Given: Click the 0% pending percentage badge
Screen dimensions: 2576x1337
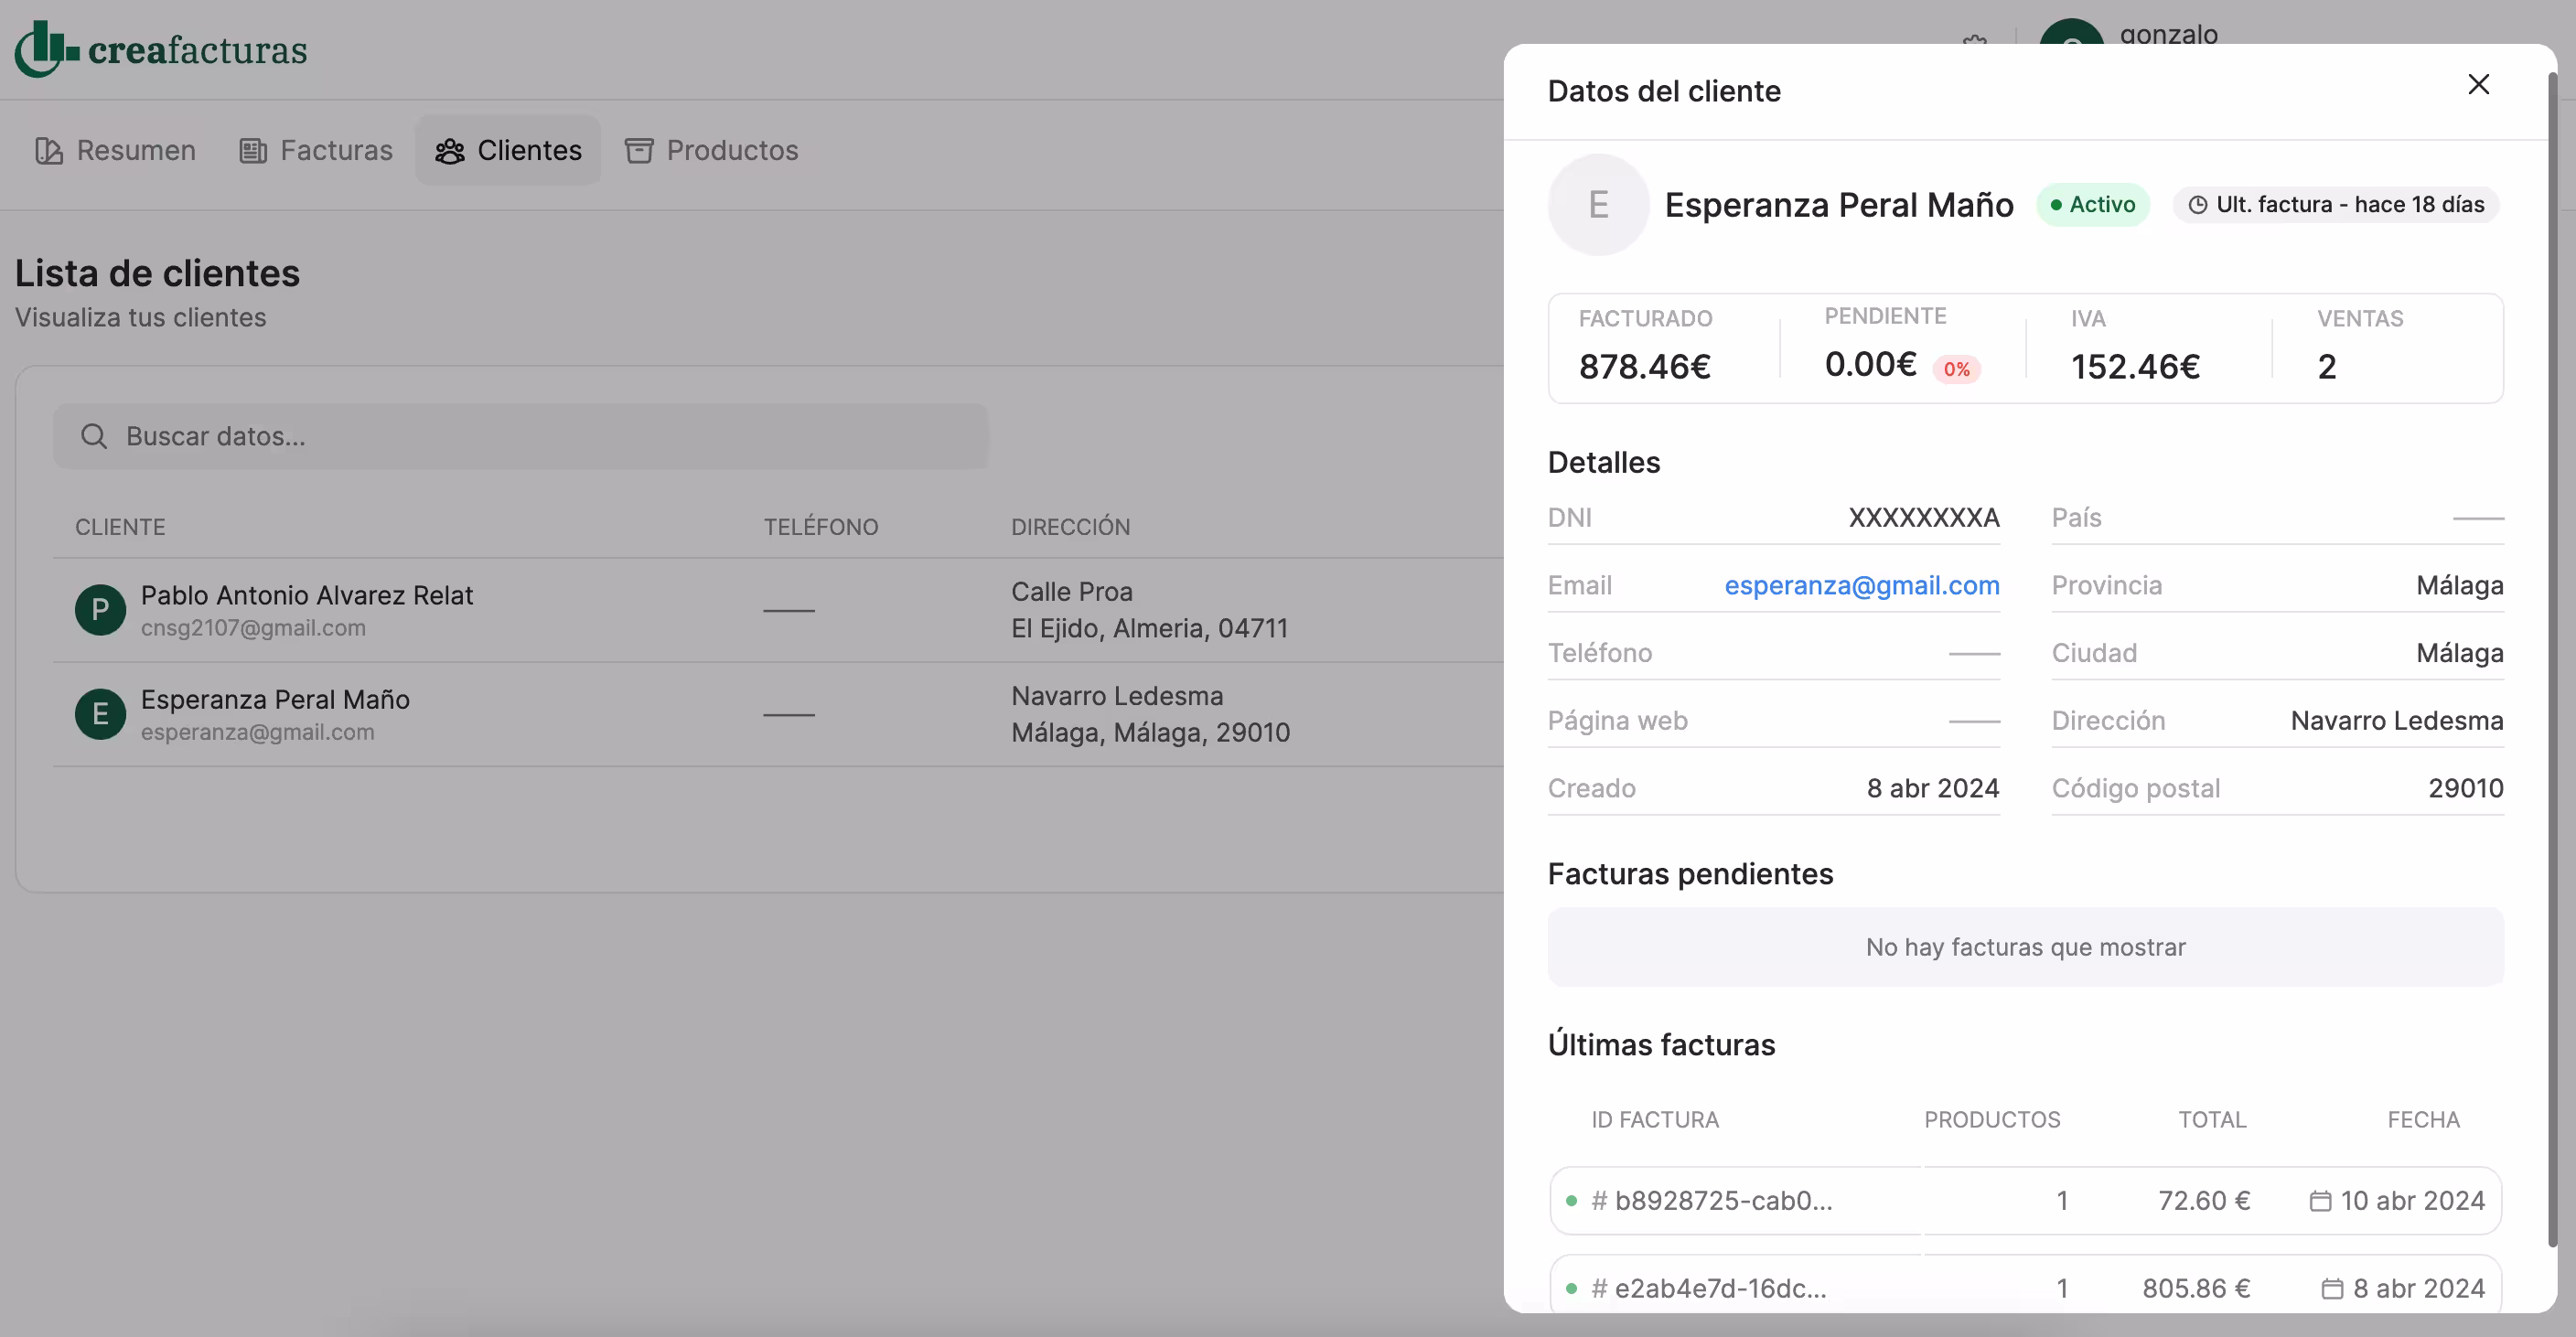Looking at the screenshot, I should (x=1956, y=369).
